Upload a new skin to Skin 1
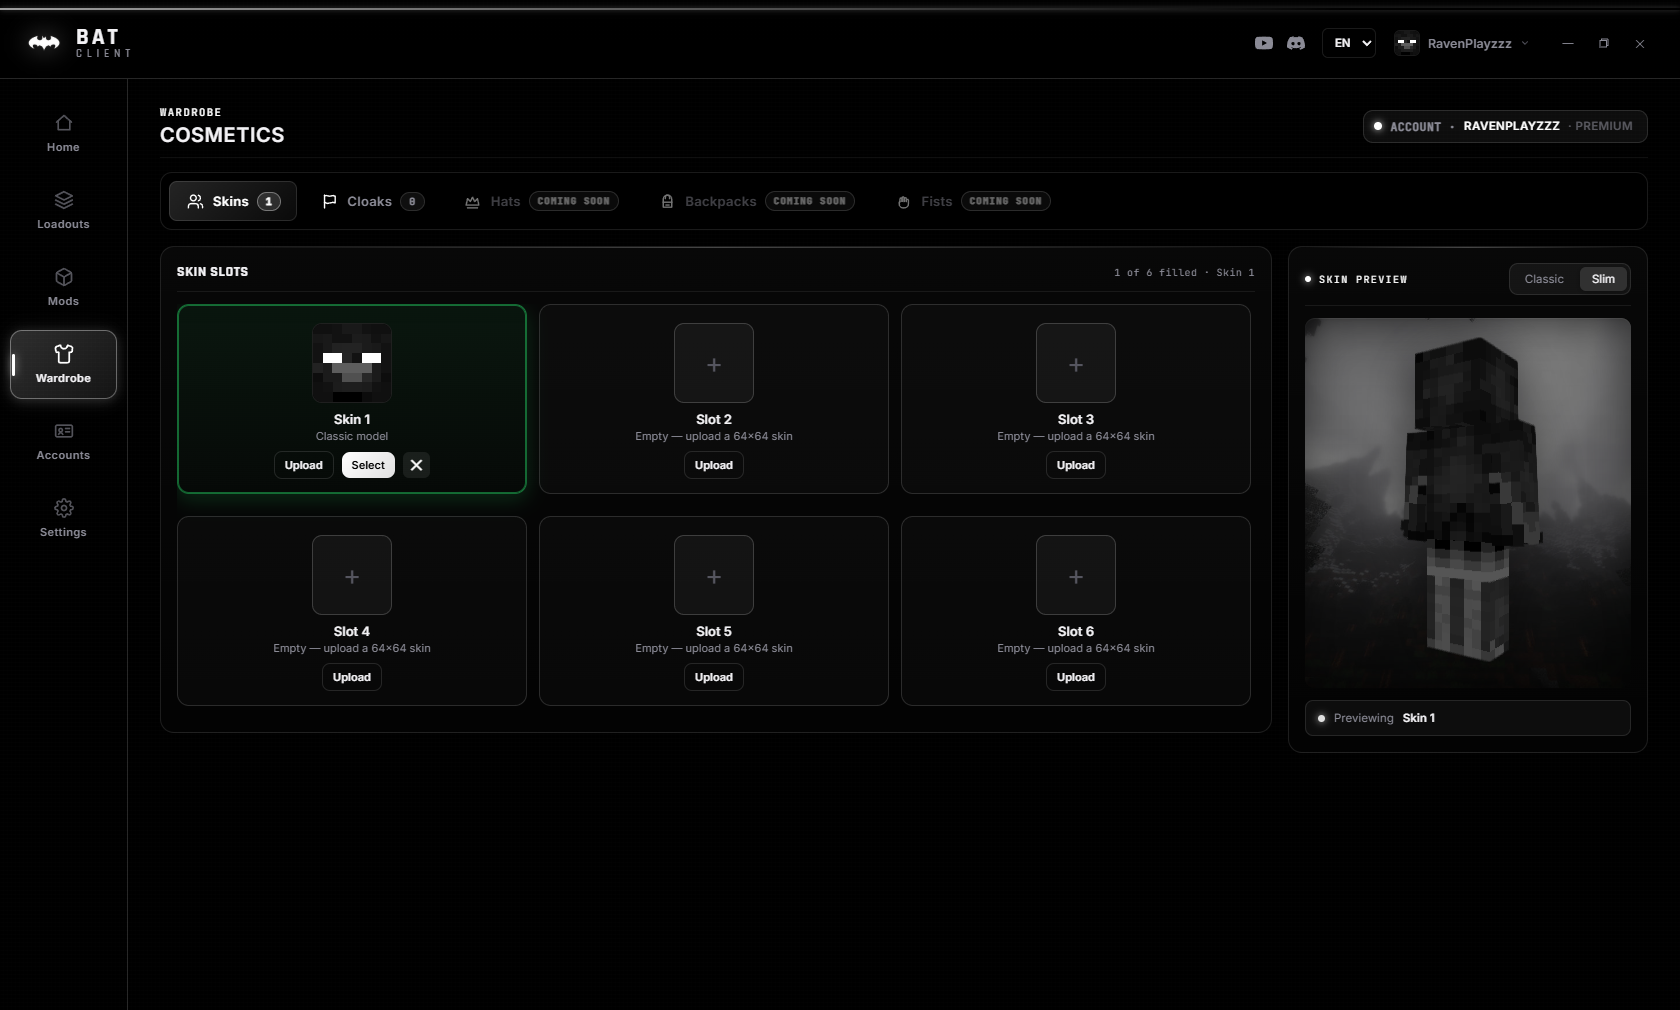 click(303, 465)
